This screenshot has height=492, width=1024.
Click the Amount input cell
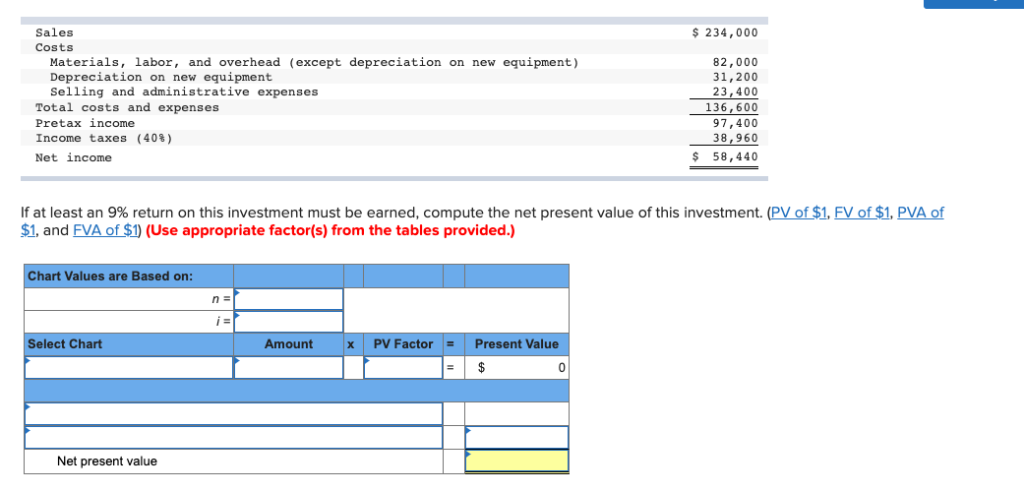coord(289,367)
